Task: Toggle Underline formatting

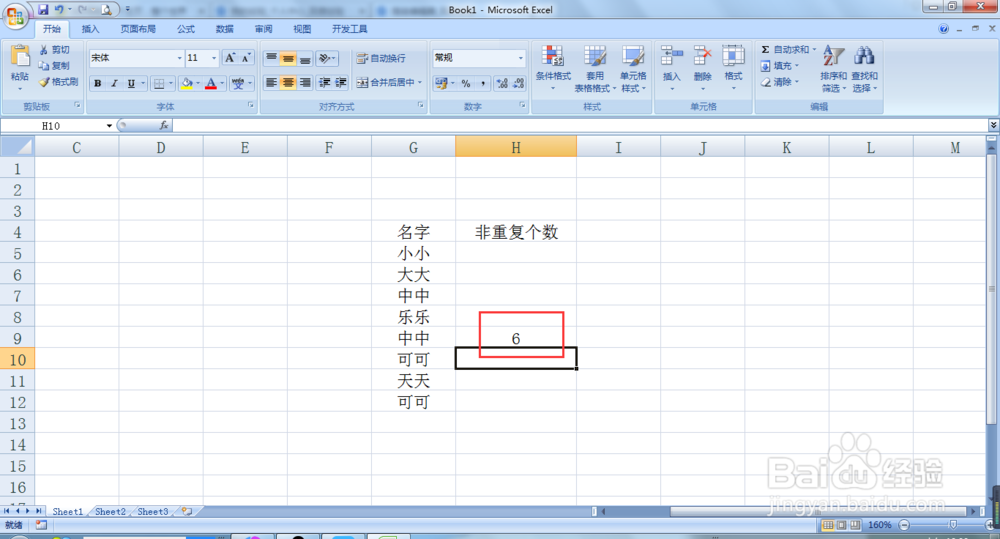Action: point(131,83)
